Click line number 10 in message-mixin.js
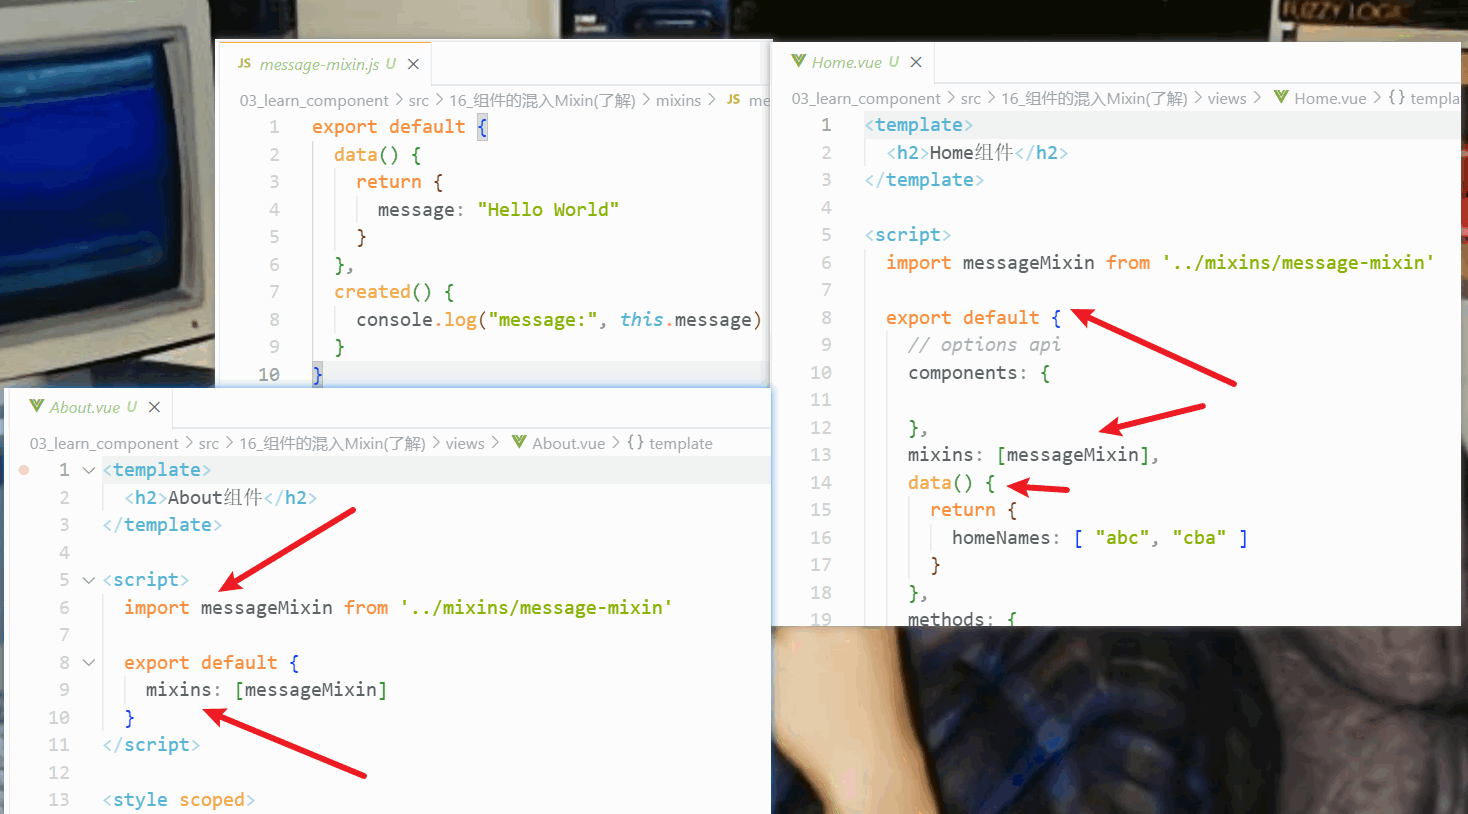Screen dimensions: 1468x814 click(x=269, y=374)
